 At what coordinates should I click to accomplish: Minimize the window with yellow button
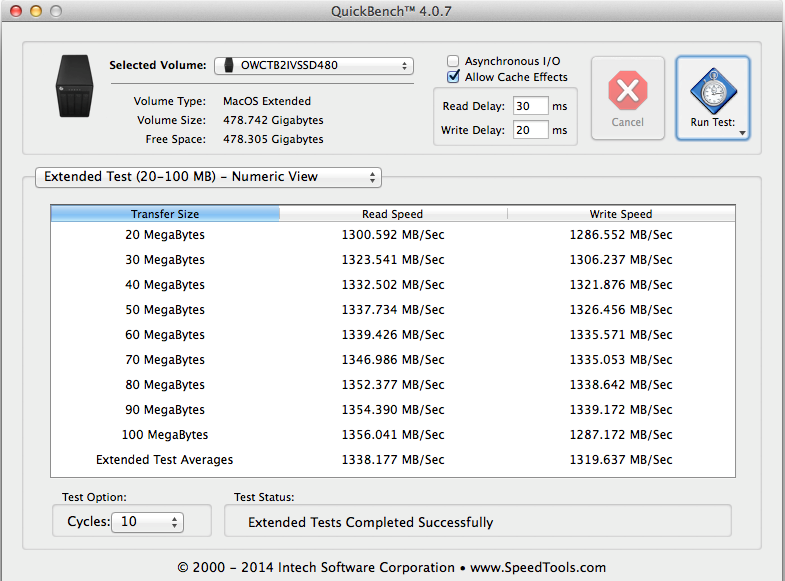[x=35, y=10]
